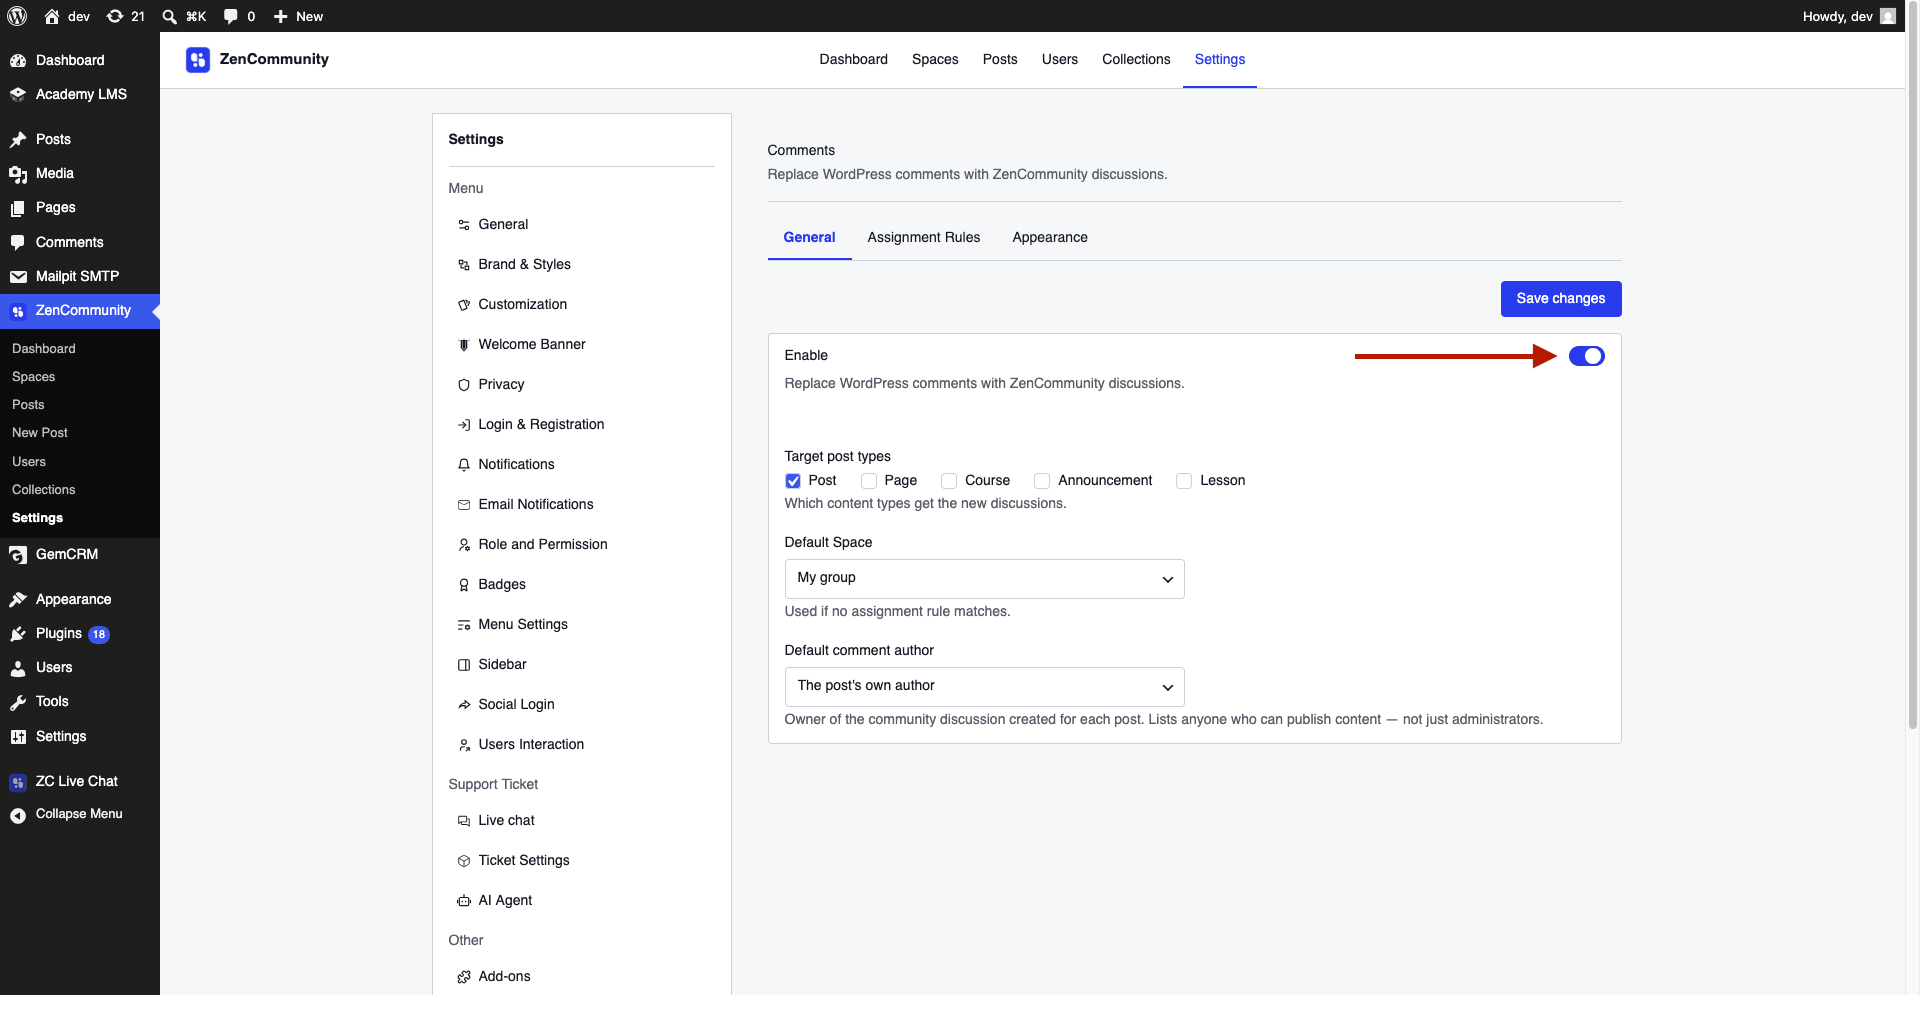The height and width of the screenshot is (1018, 1920).
Task: Click the ZenCommunity logo icon in header
Action: click(198, 60)
